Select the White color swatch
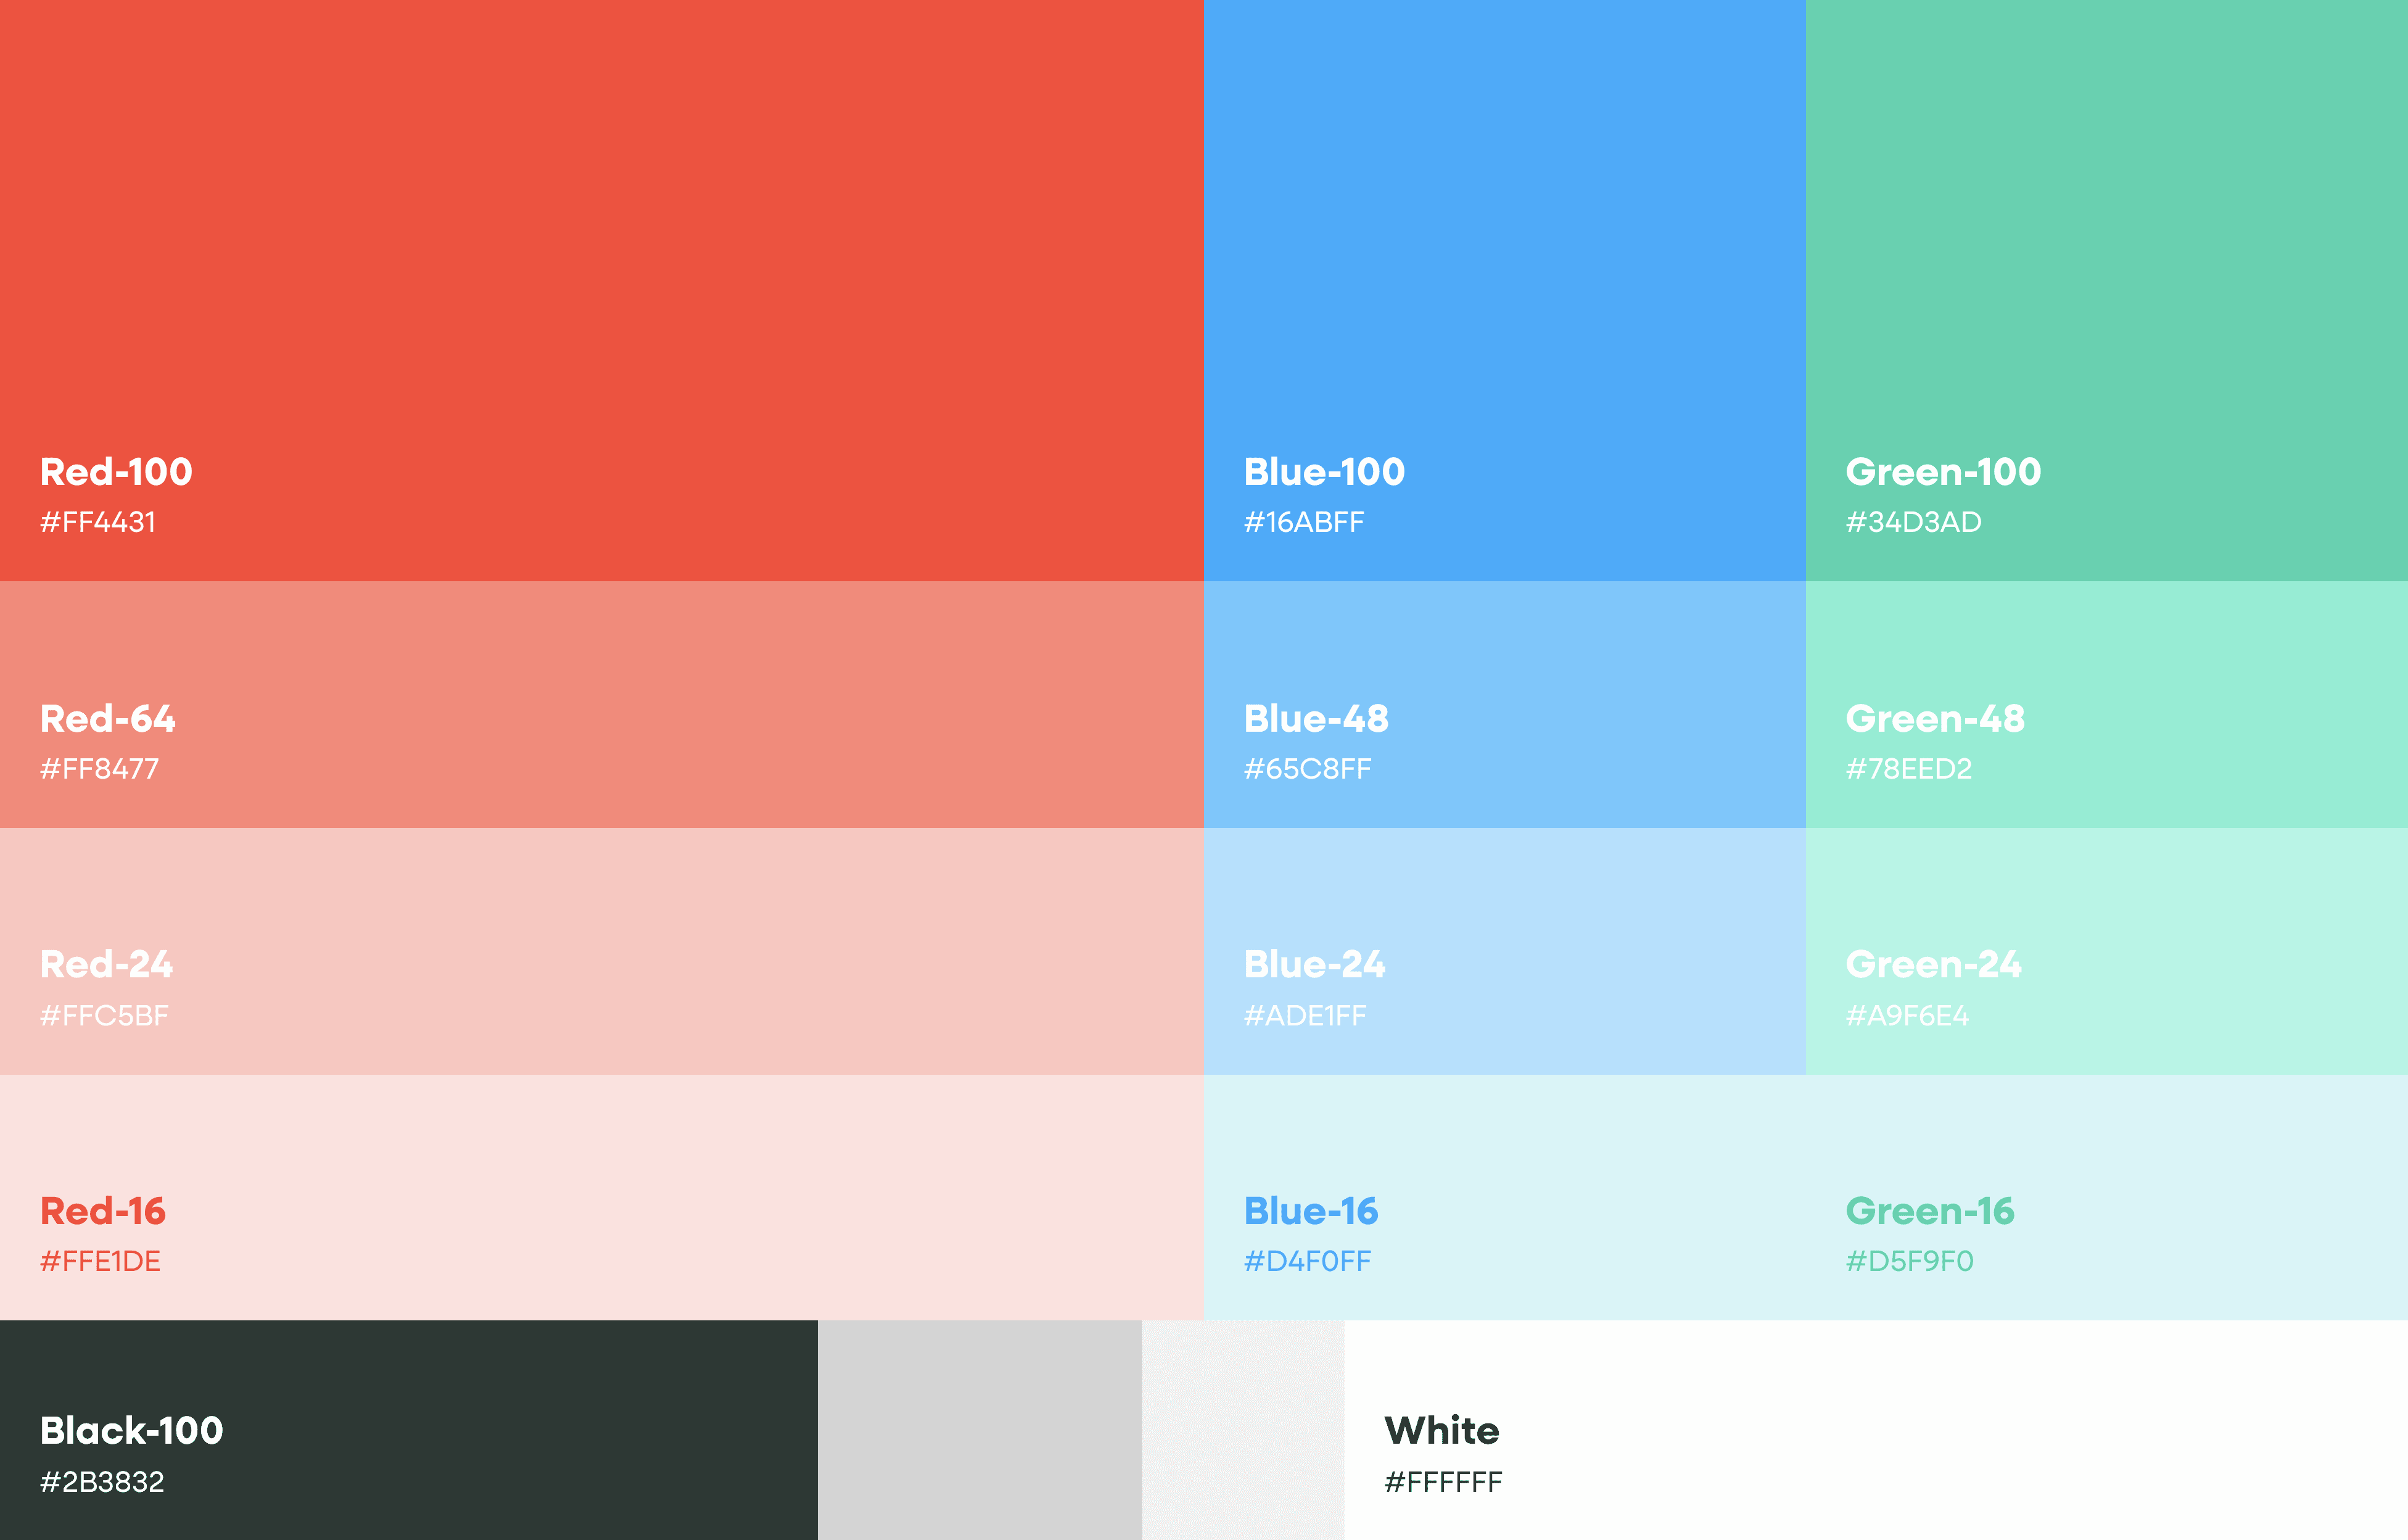This screenshot has width=2408, height=1540. (1875, 1430)
